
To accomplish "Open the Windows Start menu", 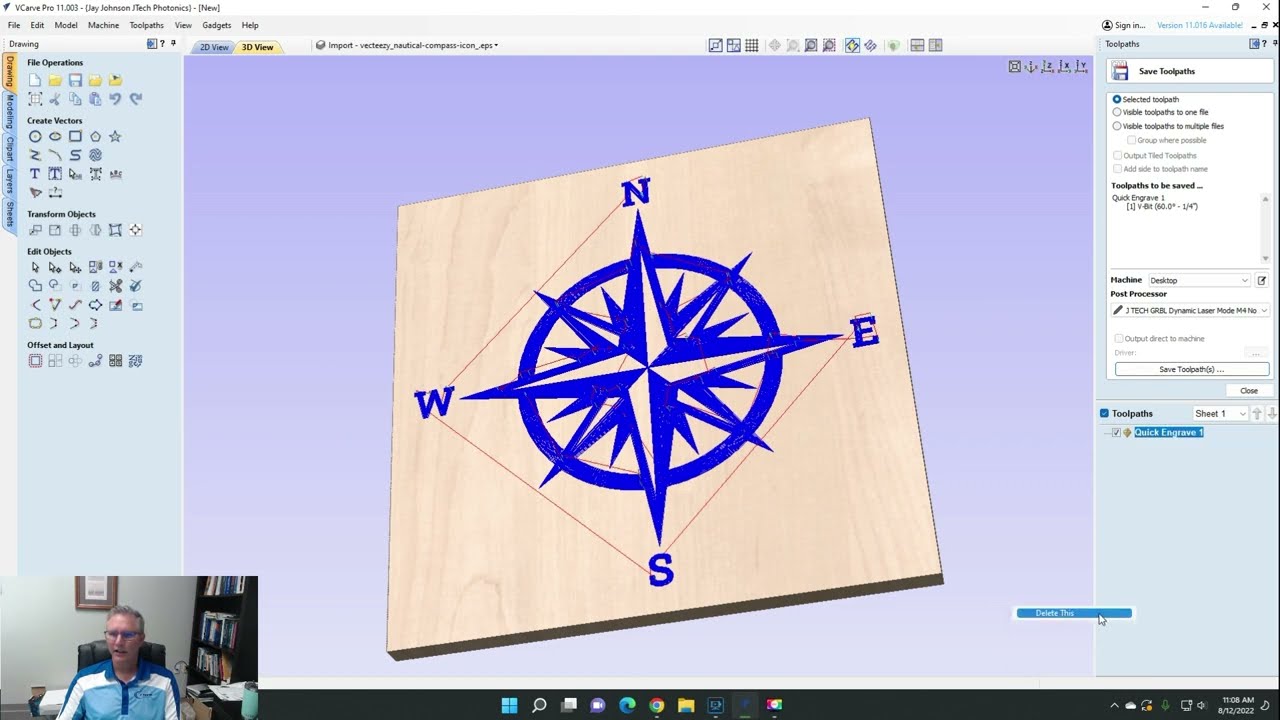I will (x=509, y=705).
